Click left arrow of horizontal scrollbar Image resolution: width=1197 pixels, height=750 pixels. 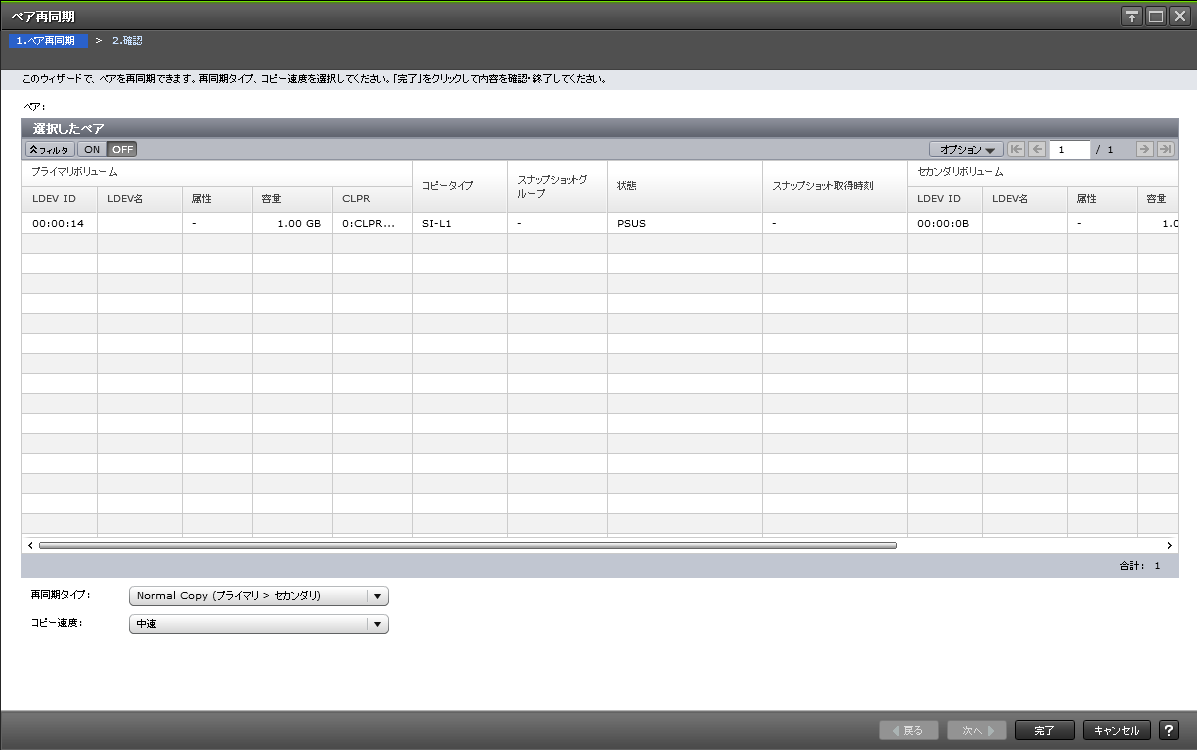coord(31,545)
